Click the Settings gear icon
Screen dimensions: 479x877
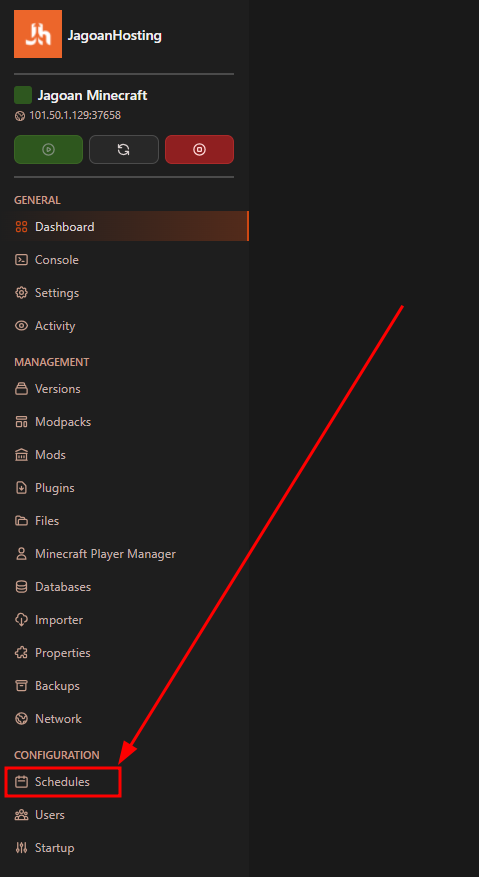click(21, 293)
